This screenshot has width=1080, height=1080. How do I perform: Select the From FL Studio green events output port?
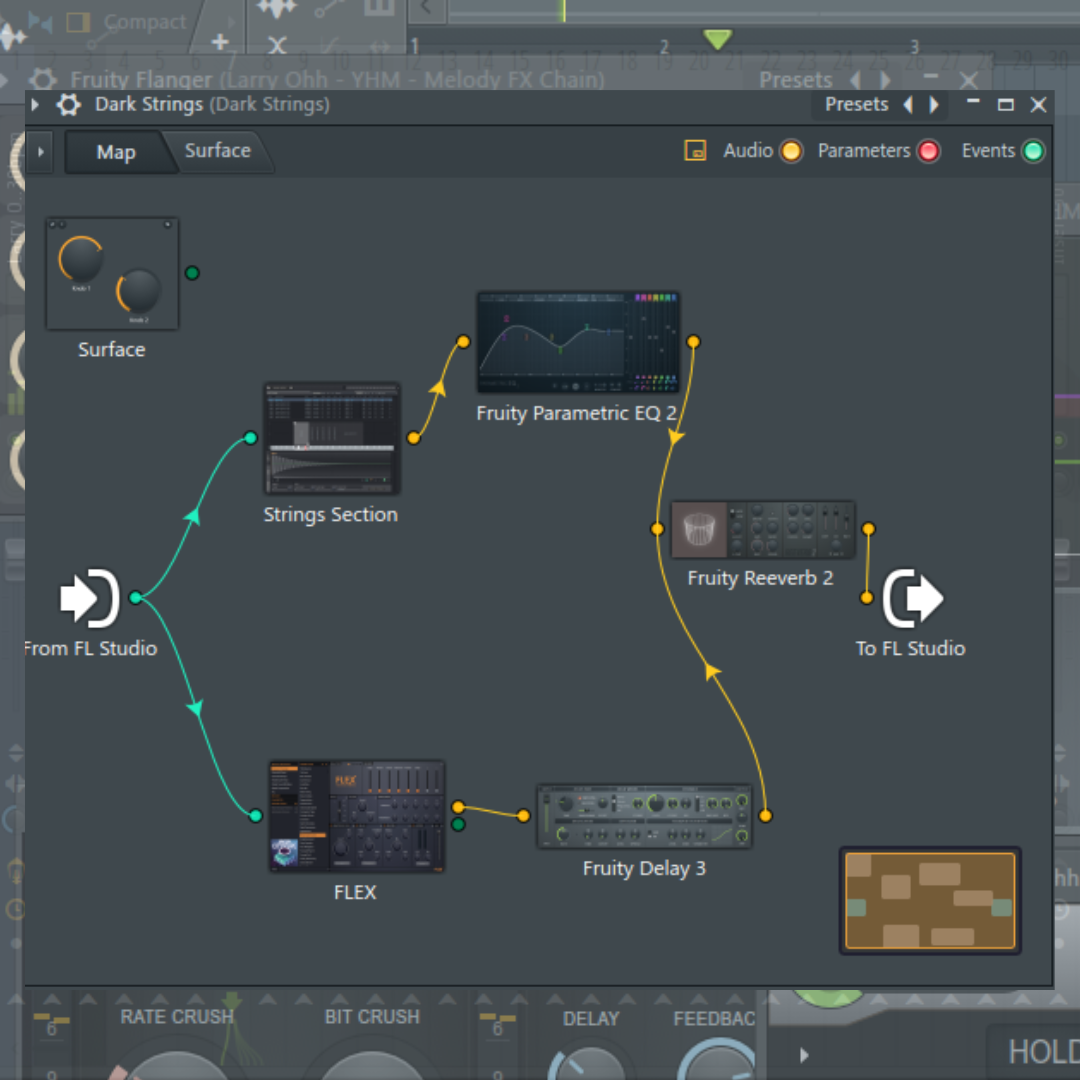click(136, 597)
